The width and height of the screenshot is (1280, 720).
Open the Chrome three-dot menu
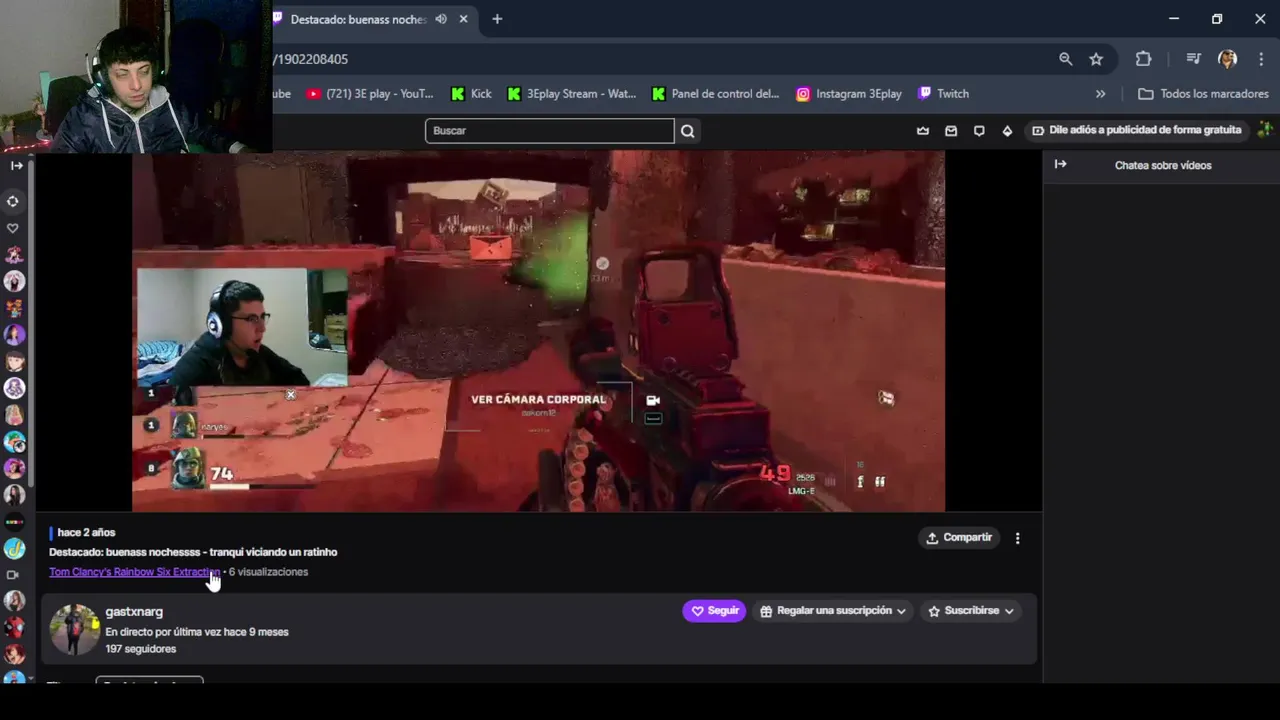click(x=1261, y=59)
